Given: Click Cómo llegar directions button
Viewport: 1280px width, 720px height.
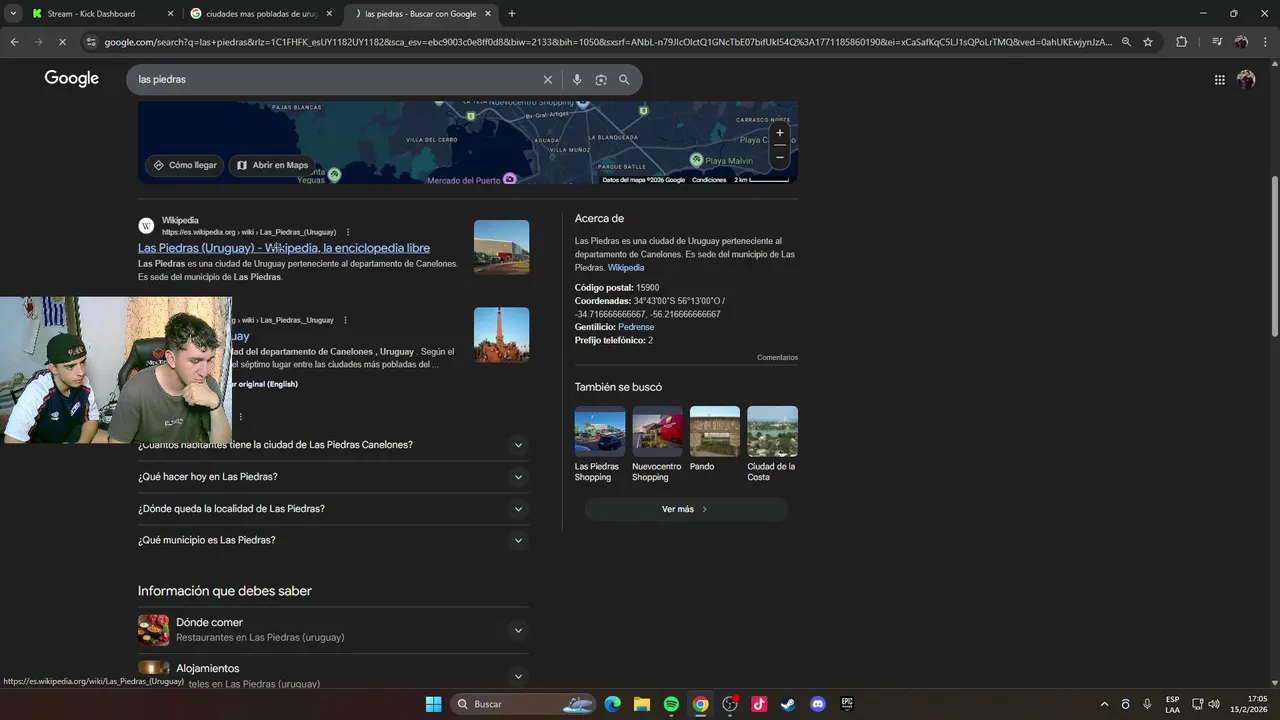Looking at the screenshot, I should (184, 165).
